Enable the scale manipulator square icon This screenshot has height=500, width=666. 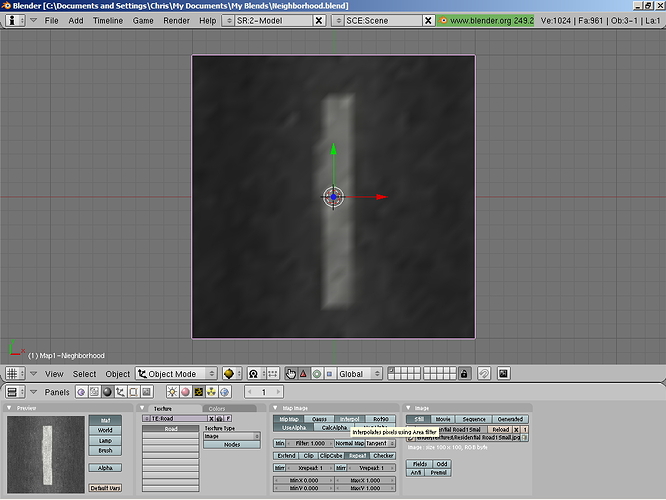(329, 373)
